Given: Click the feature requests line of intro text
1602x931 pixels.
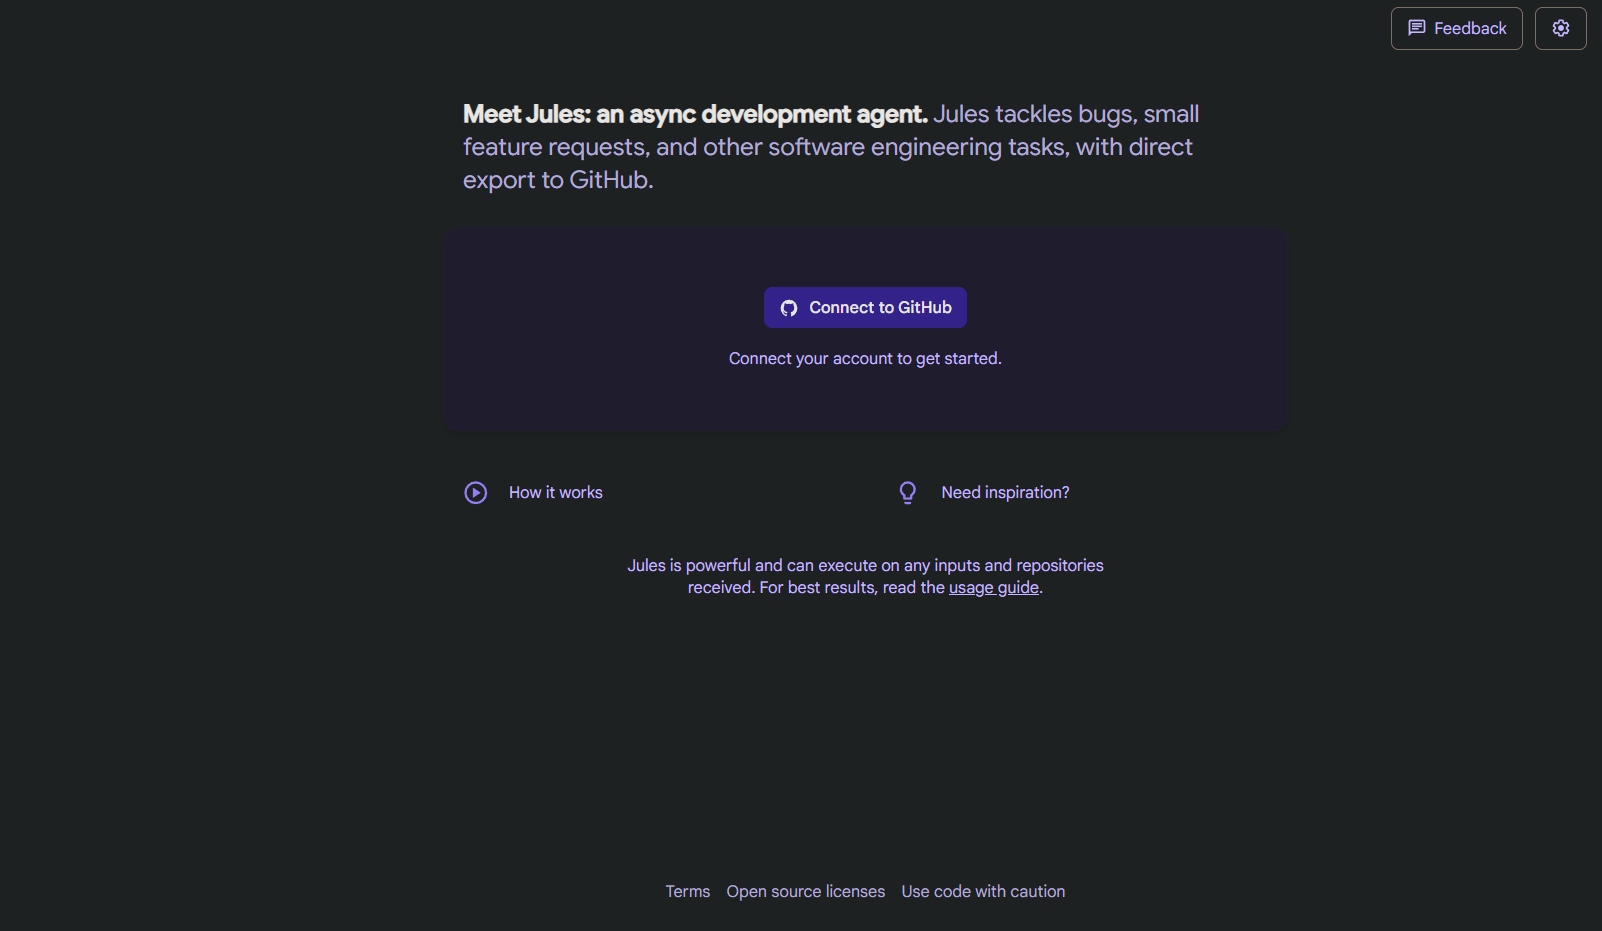Looking at the screenshot, I should (827, 148).
